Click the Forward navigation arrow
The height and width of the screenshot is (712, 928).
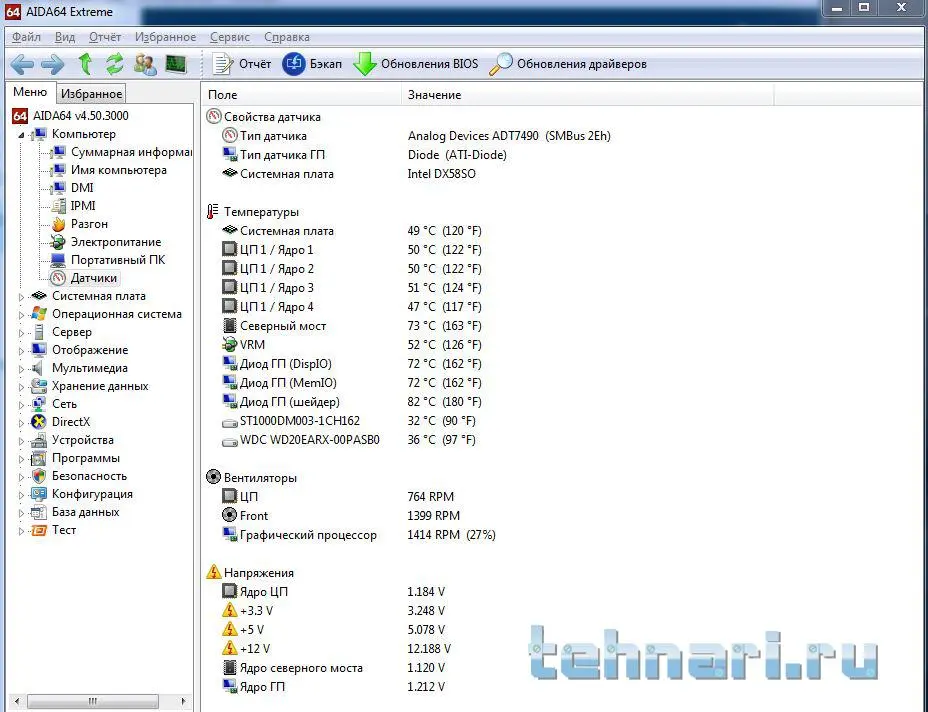pyautogui.click(x=52, y=64)
